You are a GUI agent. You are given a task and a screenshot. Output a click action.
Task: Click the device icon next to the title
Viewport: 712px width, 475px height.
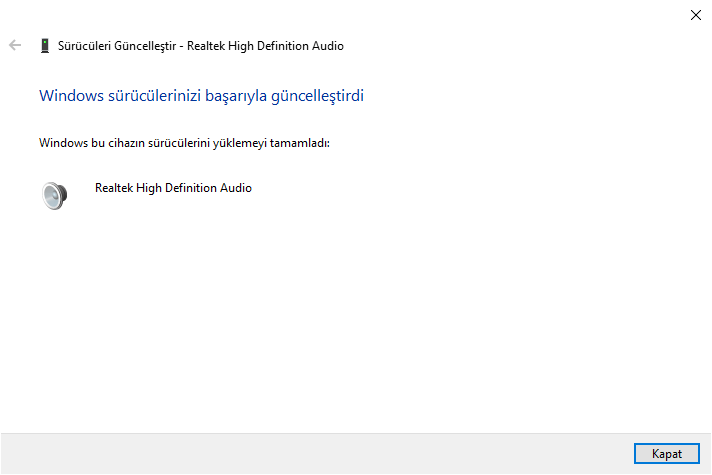[x=44, y=45]
